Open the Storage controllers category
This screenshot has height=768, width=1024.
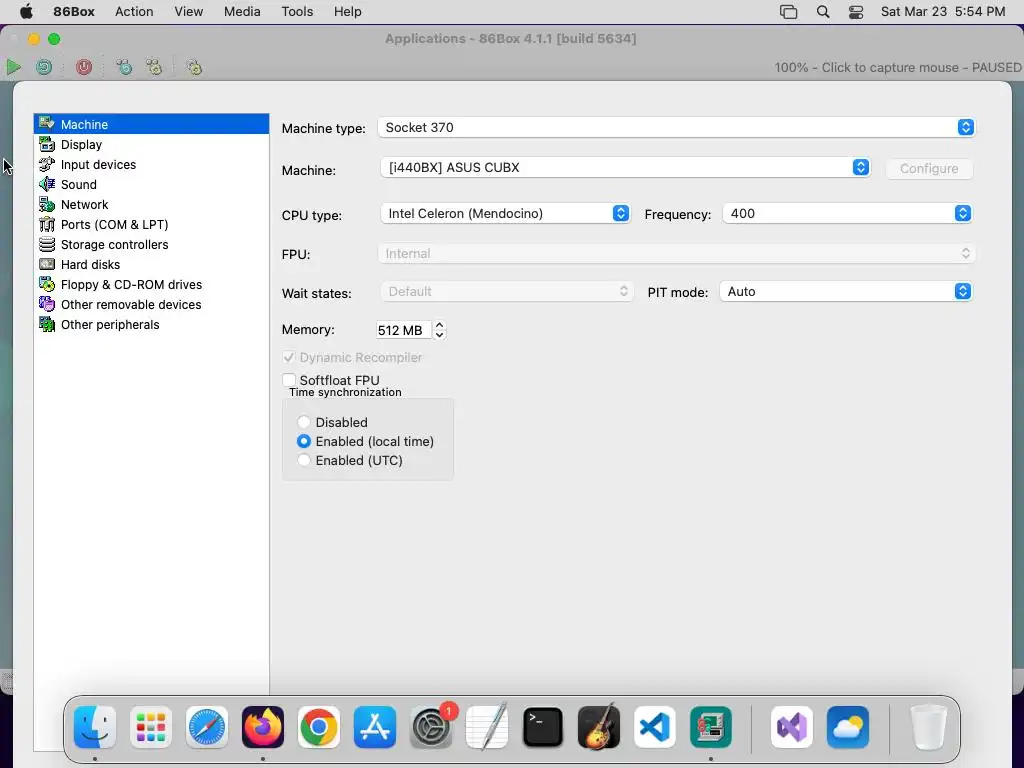coord(152,244)
